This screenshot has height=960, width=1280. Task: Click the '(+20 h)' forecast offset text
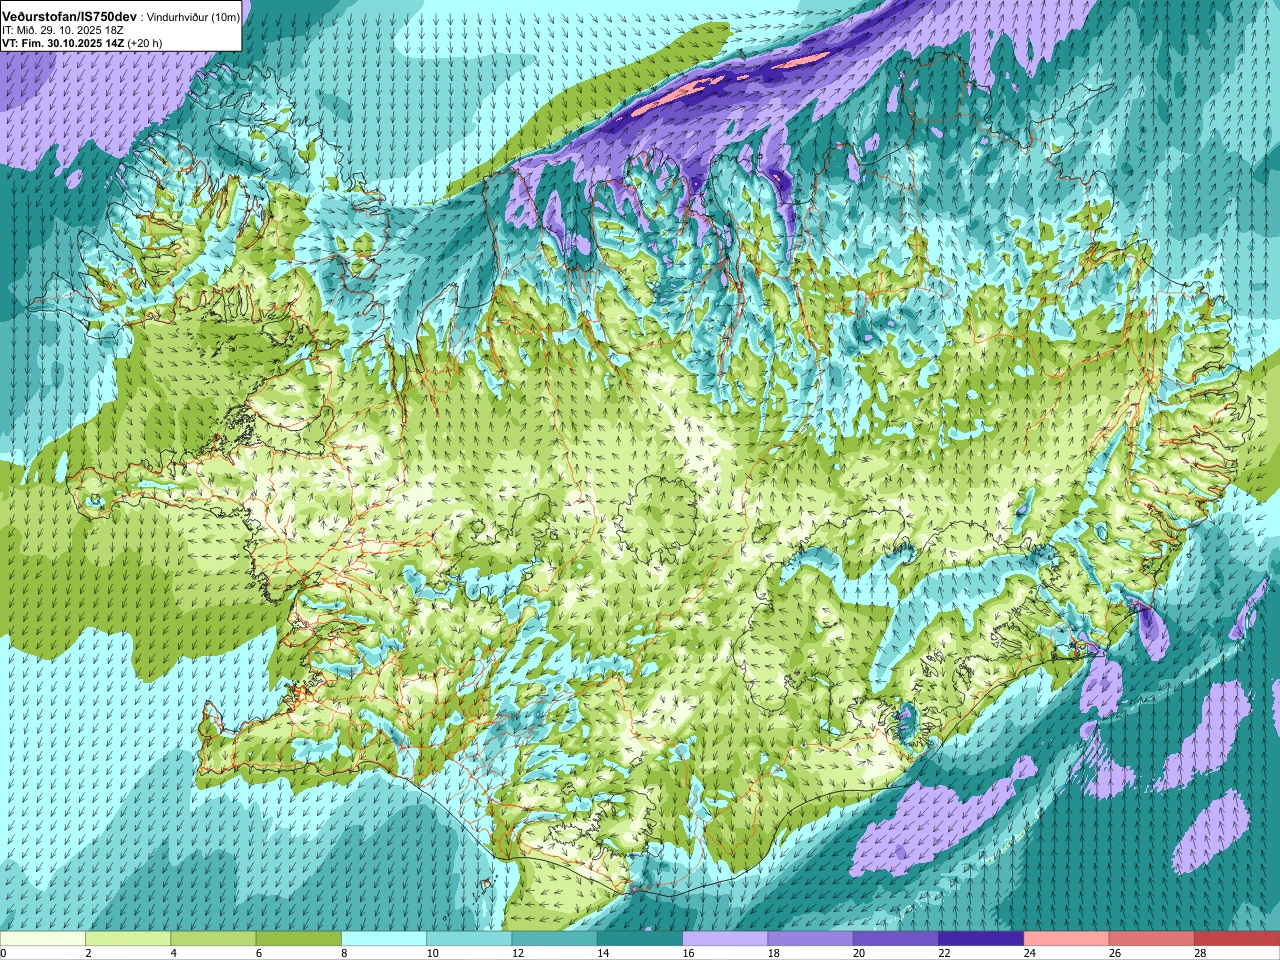click(145, 43)
